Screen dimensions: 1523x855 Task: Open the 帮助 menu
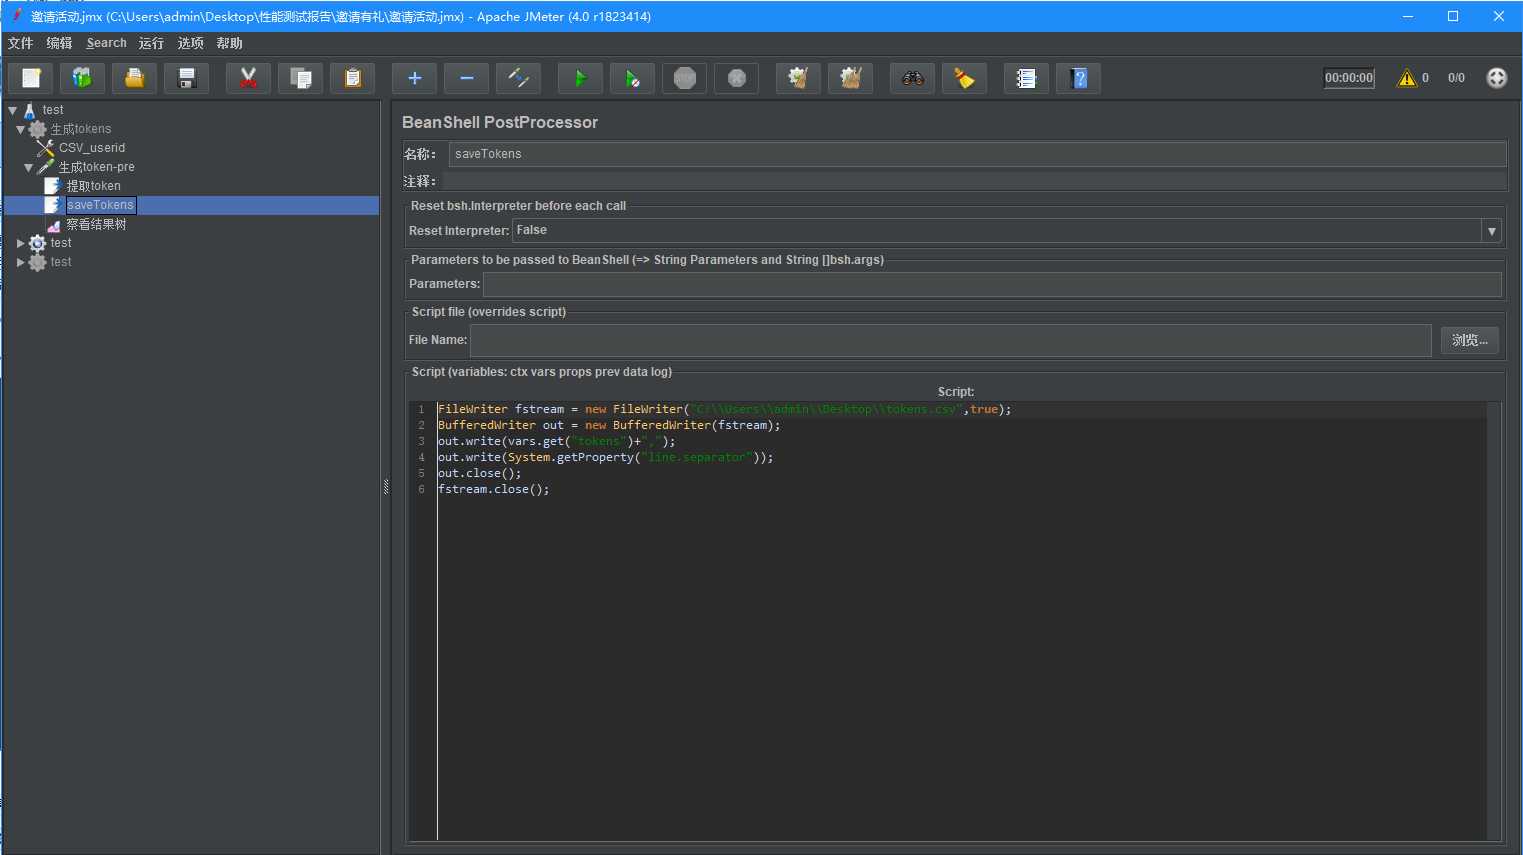[x=229, y=43]
